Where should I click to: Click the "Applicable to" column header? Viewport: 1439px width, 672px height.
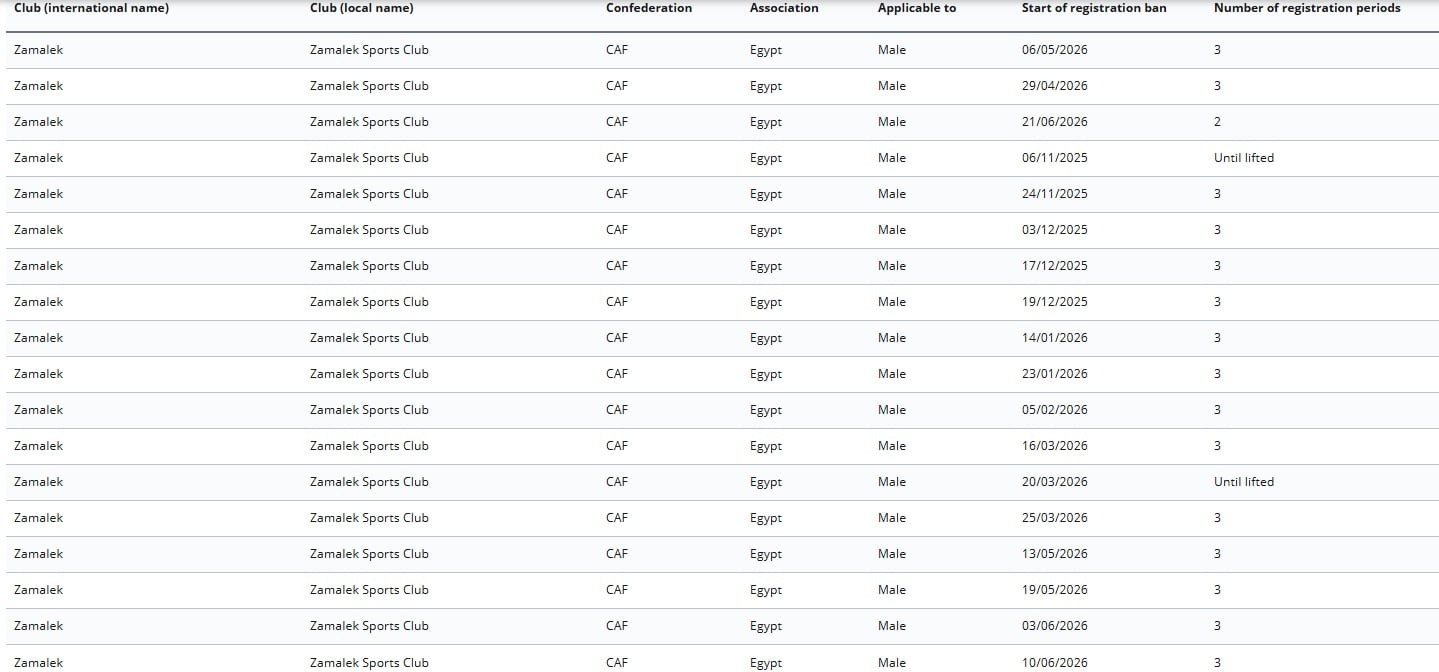point(917,8)
